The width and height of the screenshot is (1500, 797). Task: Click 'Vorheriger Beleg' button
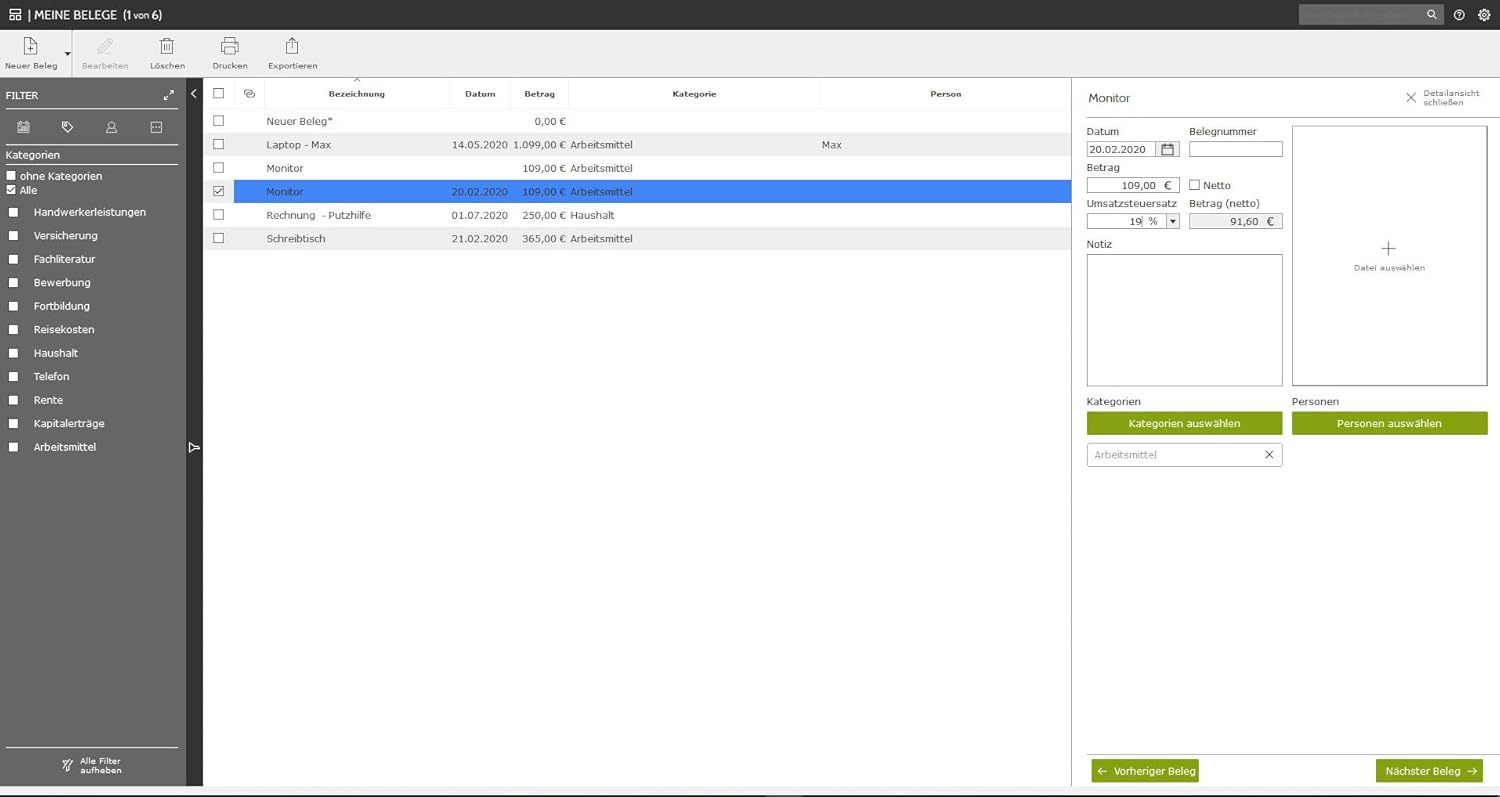(x=1145, y=771)
